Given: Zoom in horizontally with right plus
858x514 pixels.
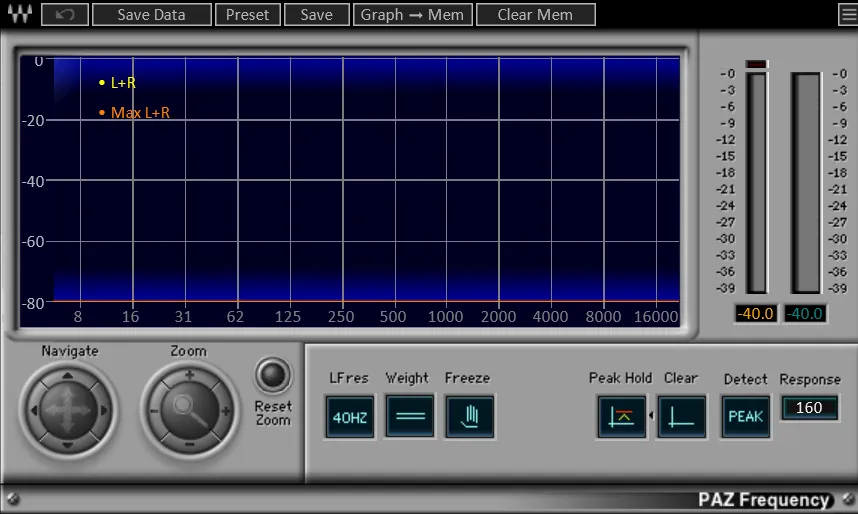Looking at the screenshot, I should [225, 411].
